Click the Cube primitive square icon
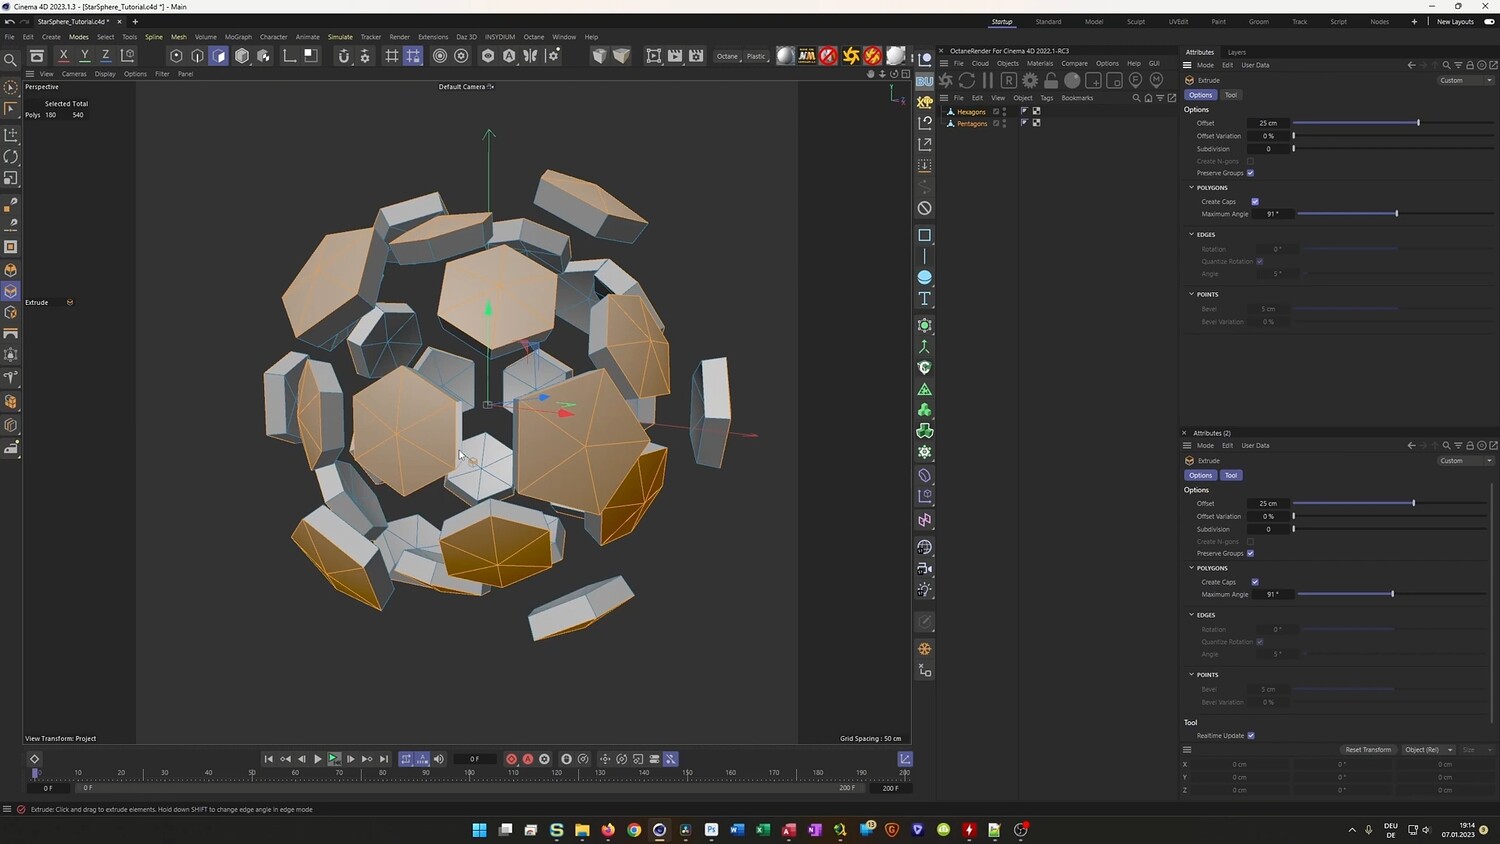Screen dimensions: 1500x844 point(924,235)
